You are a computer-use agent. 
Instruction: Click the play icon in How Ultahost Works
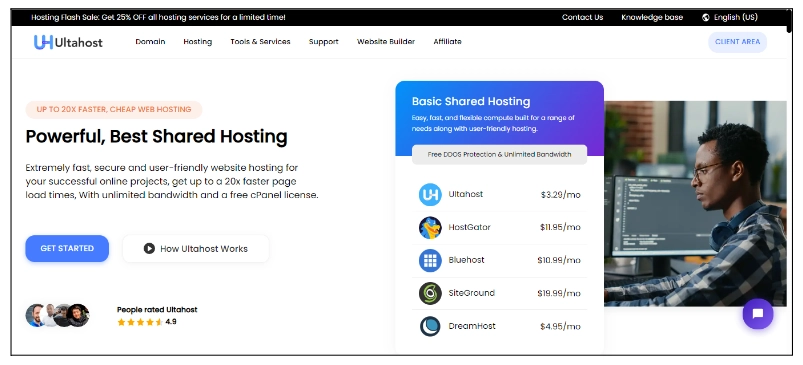[149, 249]
